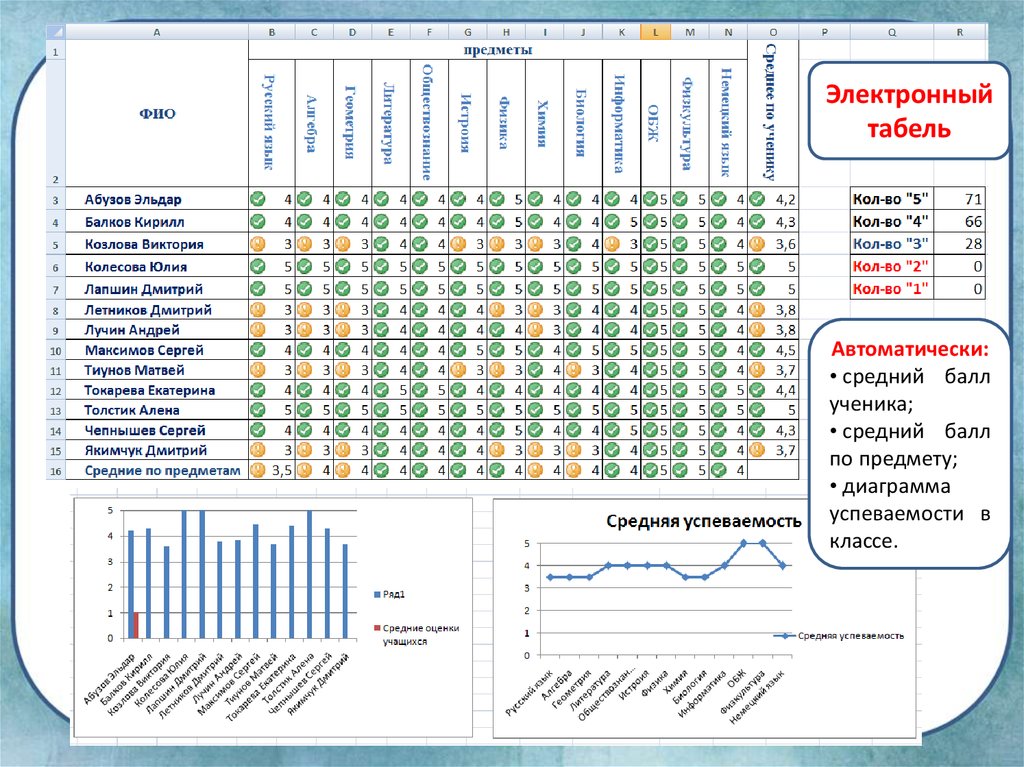The image size is (1024, 767).
Task: Click yellow icon in Козлова Виктория's Русский язык cell
Action: 258,244
